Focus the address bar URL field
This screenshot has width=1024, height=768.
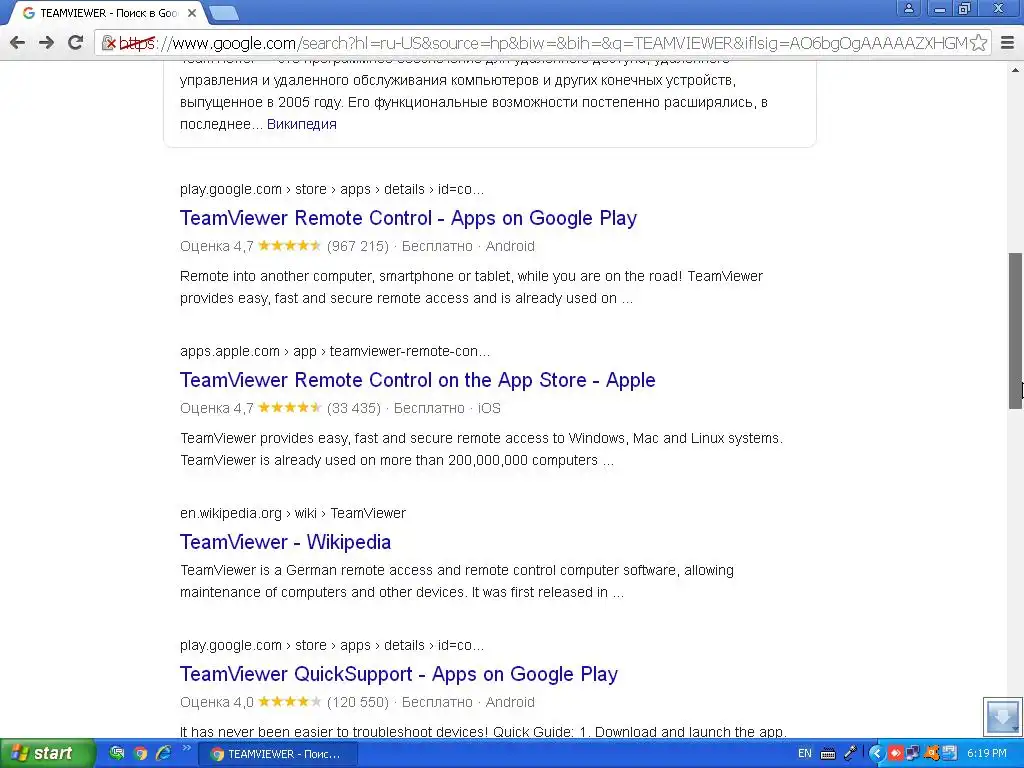click(x=542, y=43)
